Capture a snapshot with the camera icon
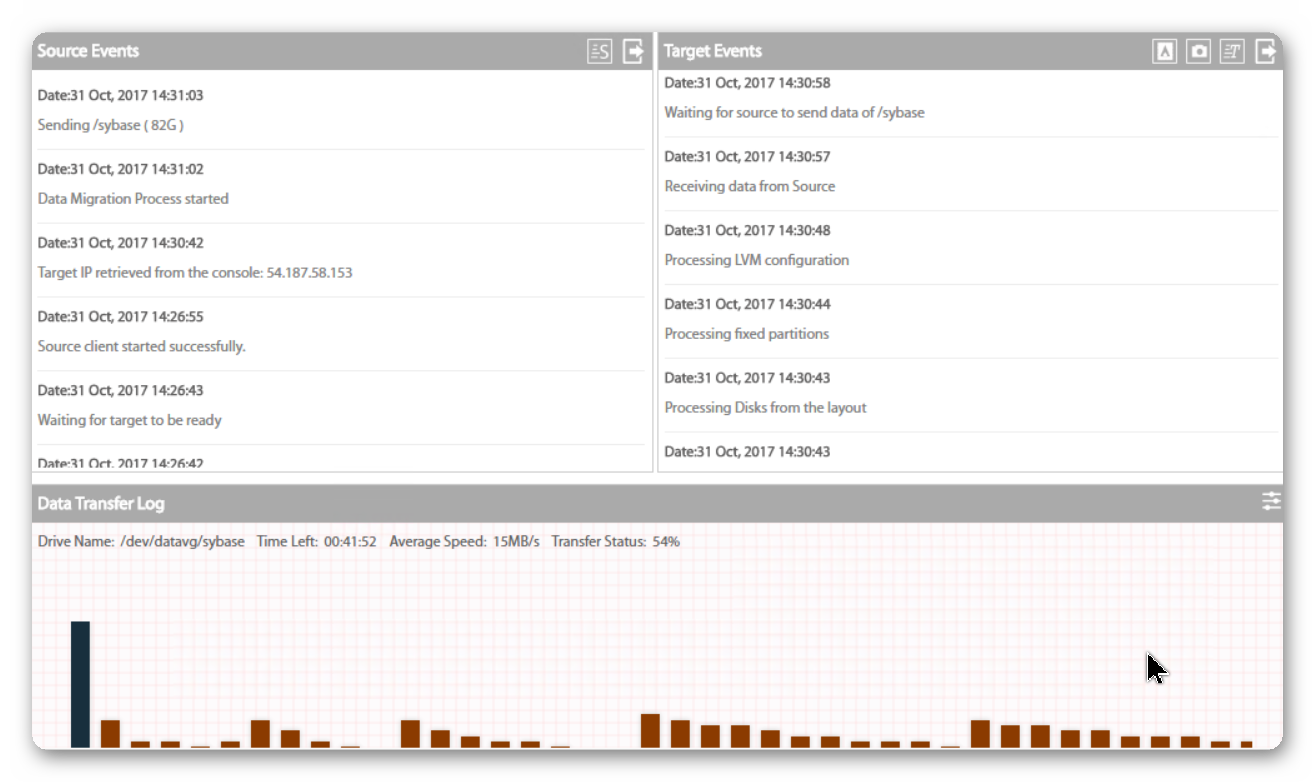The width and height of the screenshot is (1315, 782). pos(1199,50)
